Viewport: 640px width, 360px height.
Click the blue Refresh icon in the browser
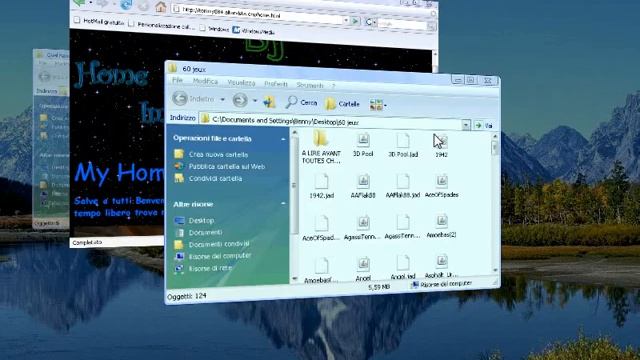[126, 4]
